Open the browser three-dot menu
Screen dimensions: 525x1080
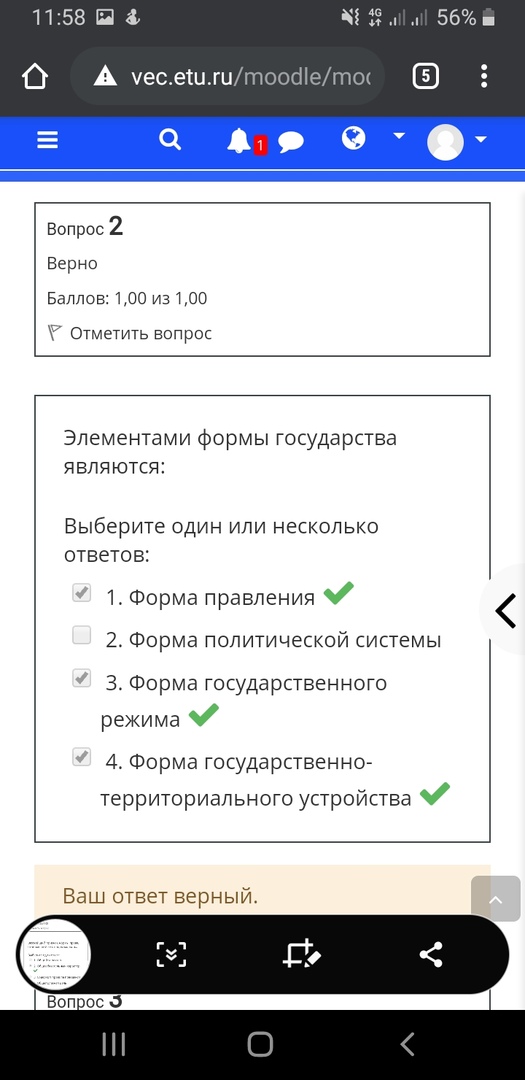[x=484, y=76]
